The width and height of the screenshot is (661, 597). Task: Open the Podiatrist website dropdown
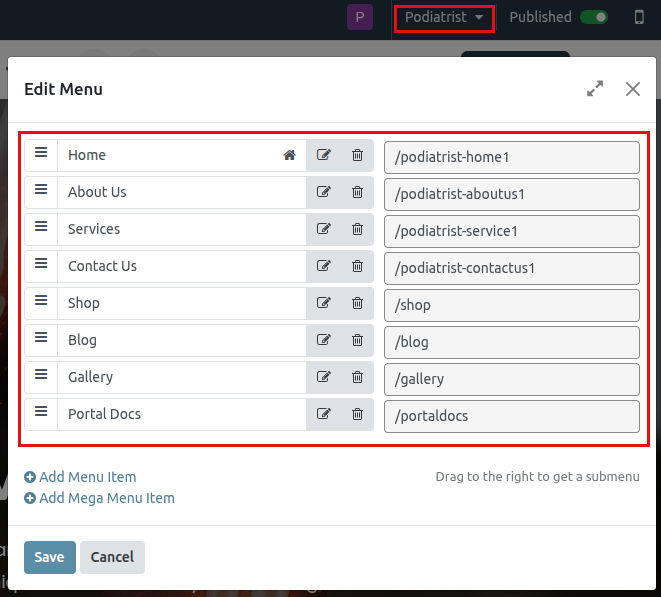444,17
